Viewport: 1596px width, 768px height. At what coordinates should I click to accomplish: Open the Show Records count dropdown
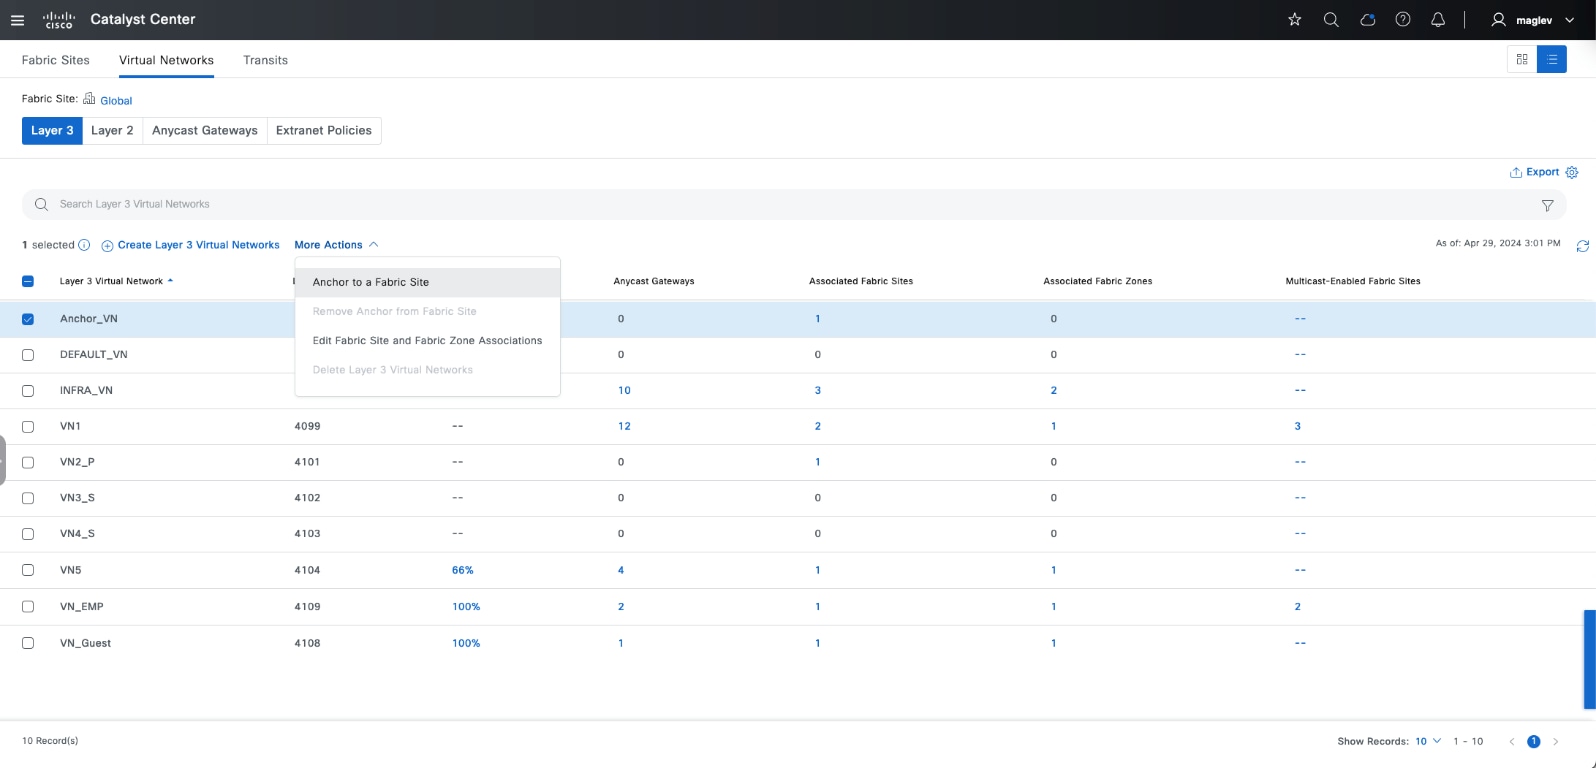click(1427, 741)
